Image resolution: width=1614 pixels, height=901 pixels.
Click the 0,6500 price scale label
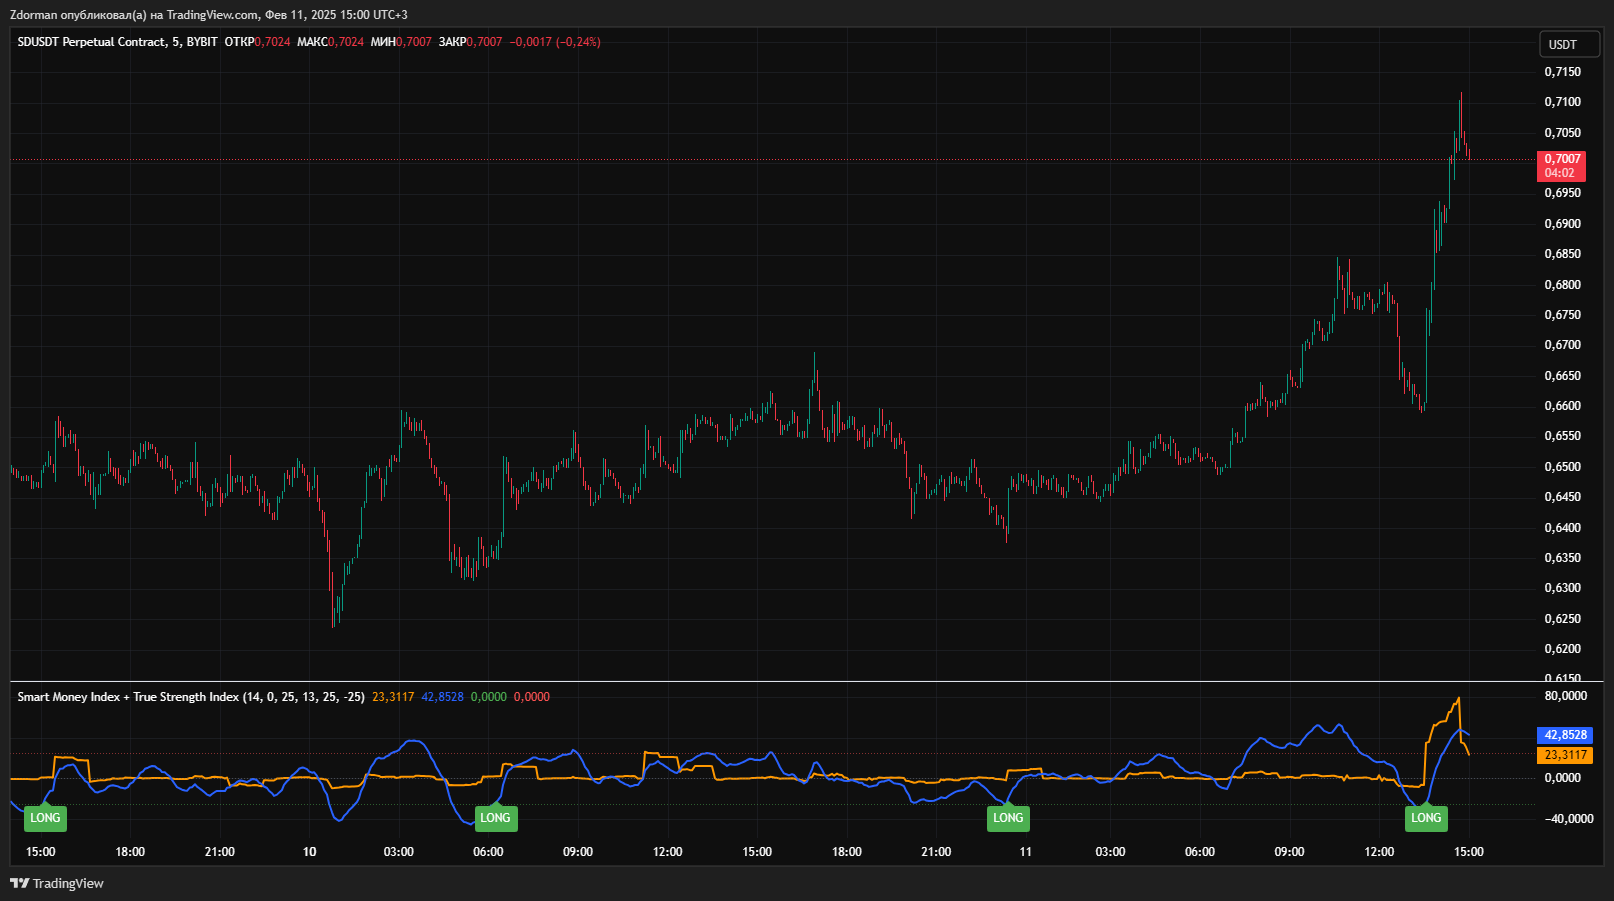[1563, 467]
